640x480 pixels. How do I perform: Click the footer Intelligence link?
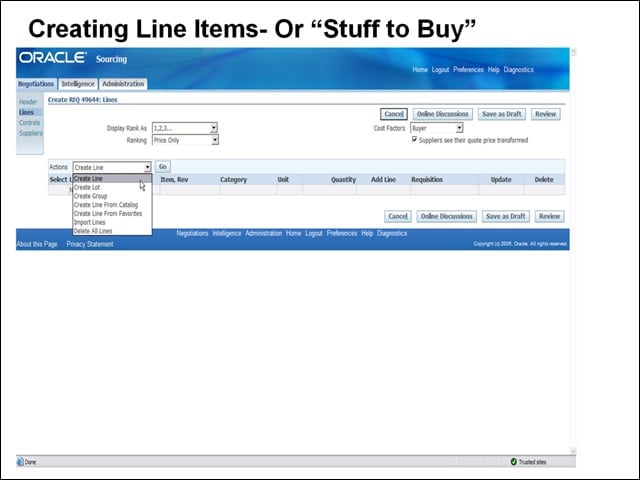tap(227, 233)
